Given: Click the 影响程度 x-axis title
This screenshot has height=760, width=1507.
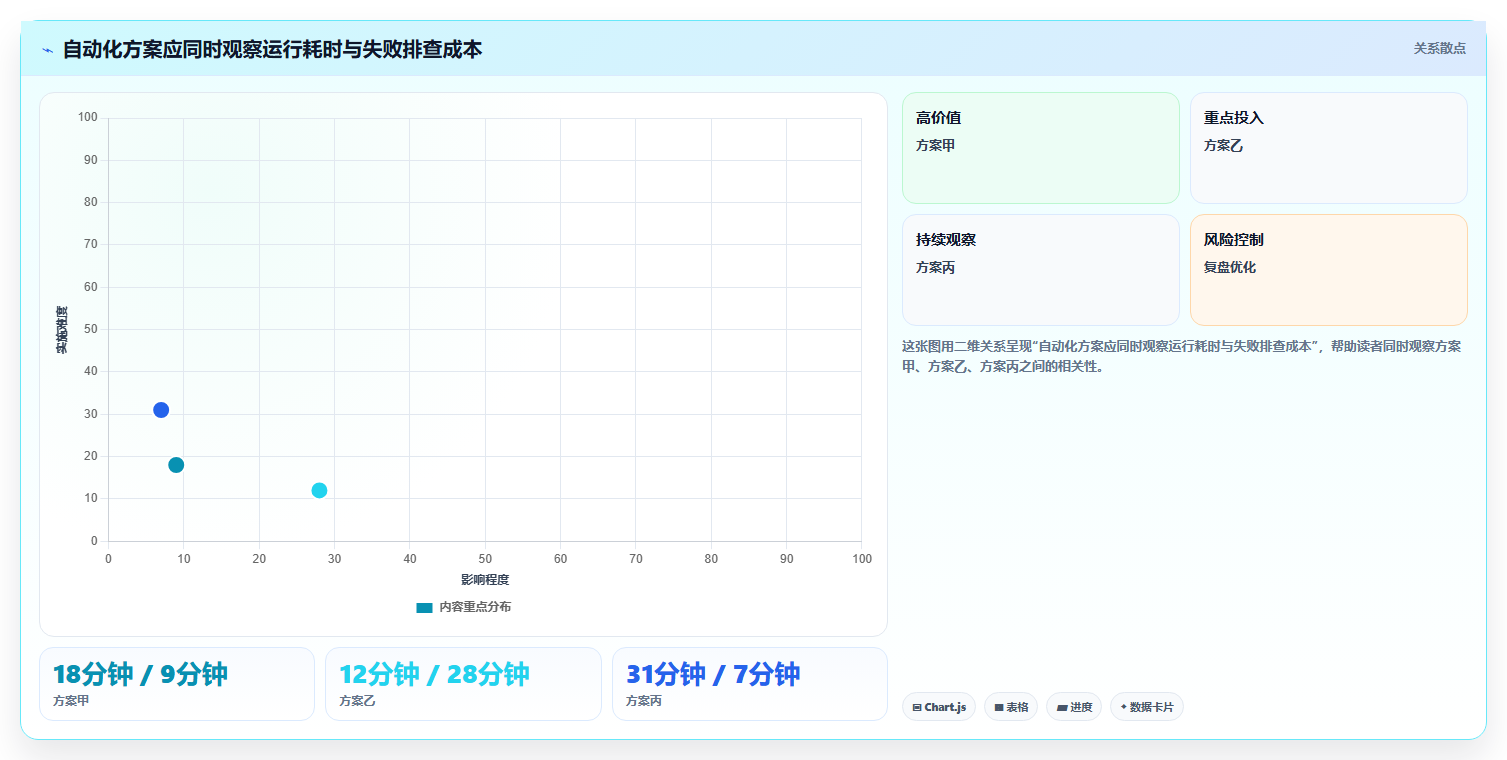Looking at the screenshot, I should [x=485, y=580].
